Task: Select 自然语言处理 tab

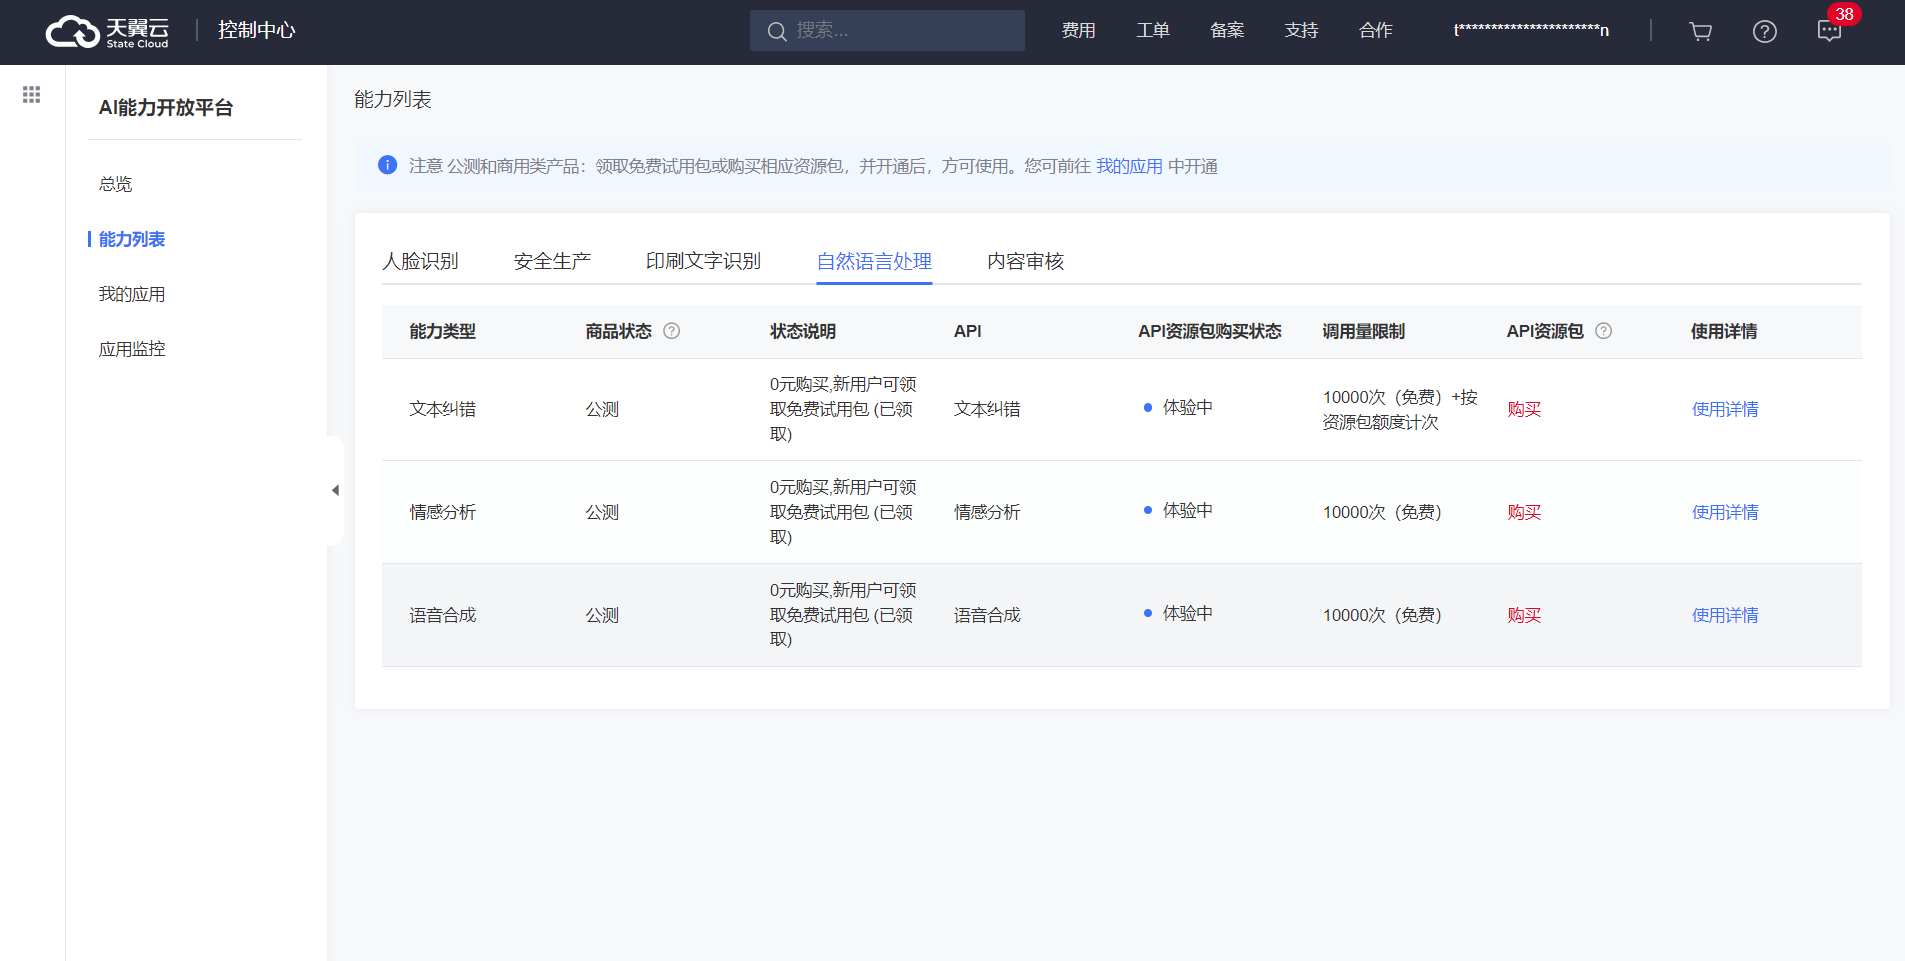Action: [x=874, y=261]
